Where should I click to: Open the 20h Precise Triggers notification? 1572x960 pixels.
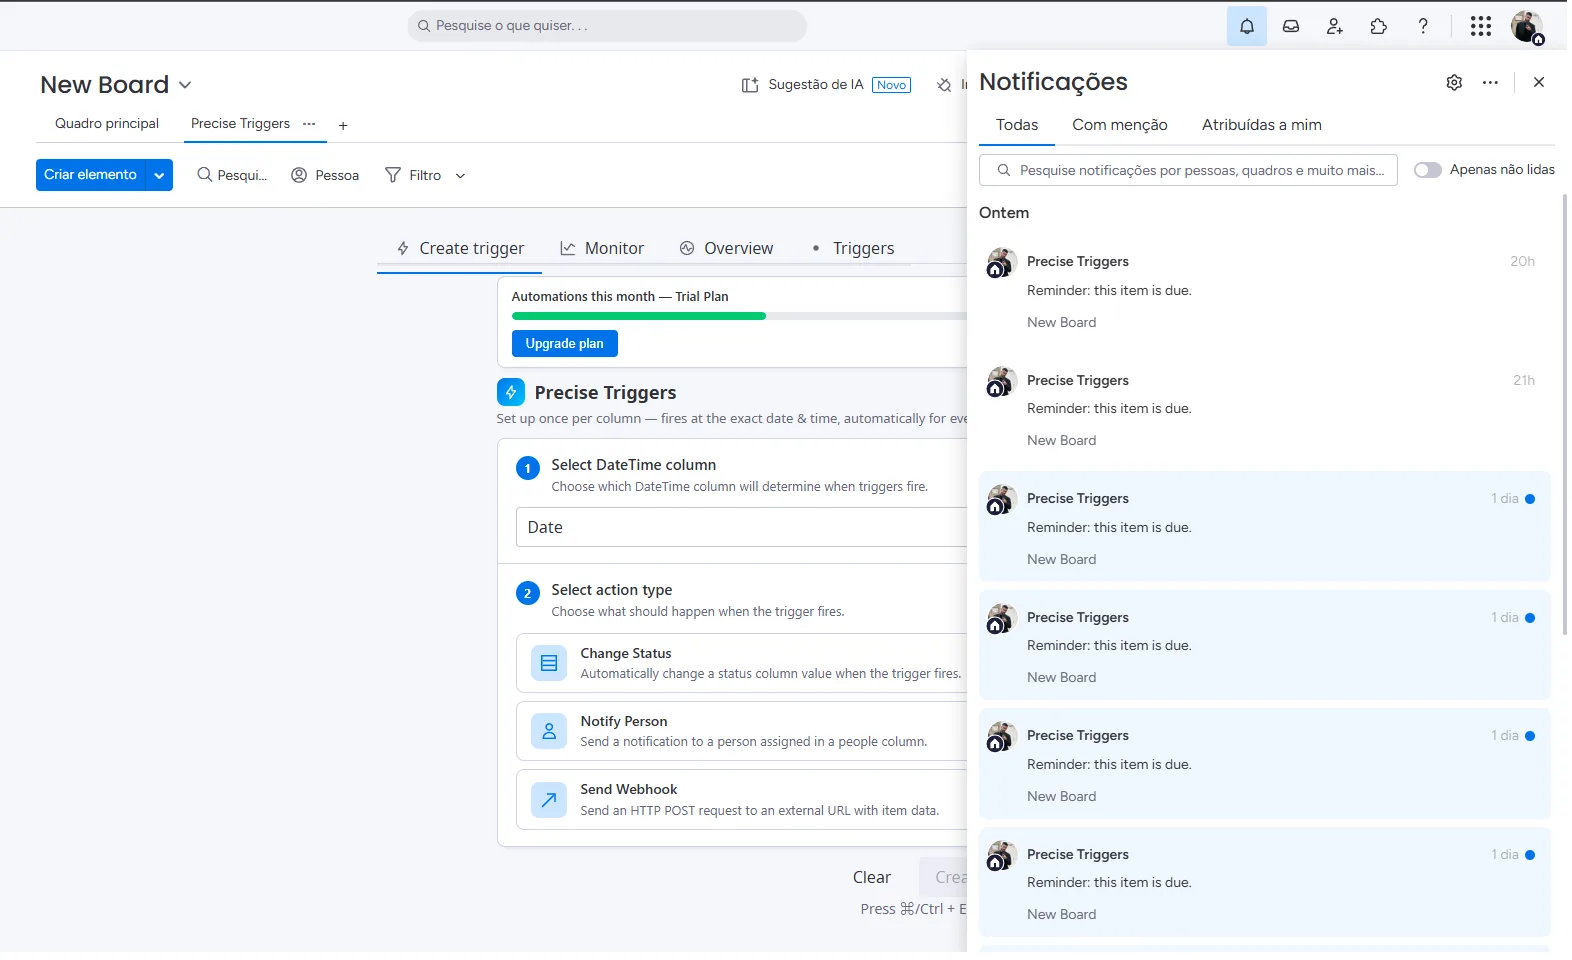click(1264, 291)
